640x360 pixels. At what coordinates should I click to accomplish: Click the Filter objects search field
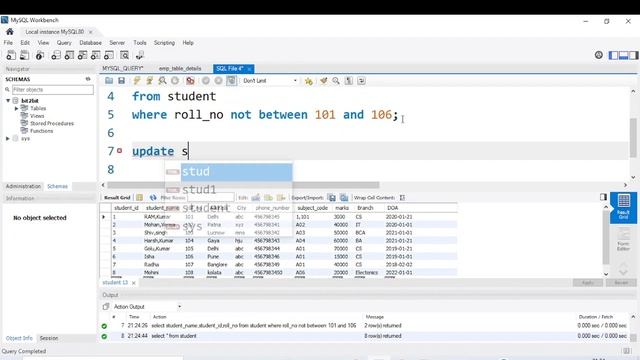click(x=52, y=89)
